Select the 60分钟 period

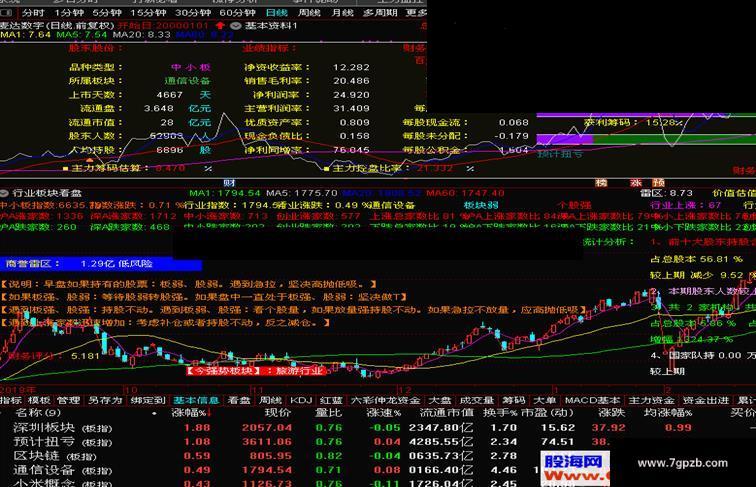pos(237,13)
